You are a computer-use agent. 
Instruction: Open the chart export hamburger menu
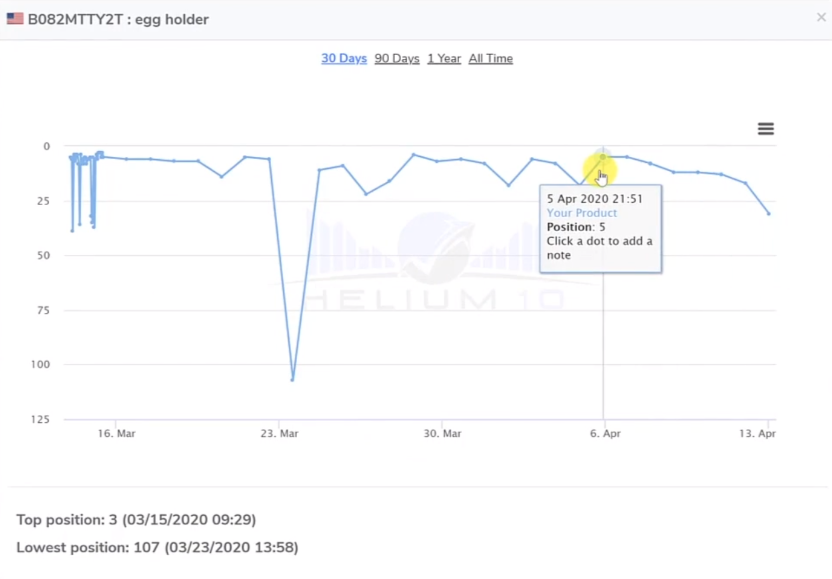click(x=765, y=128)
